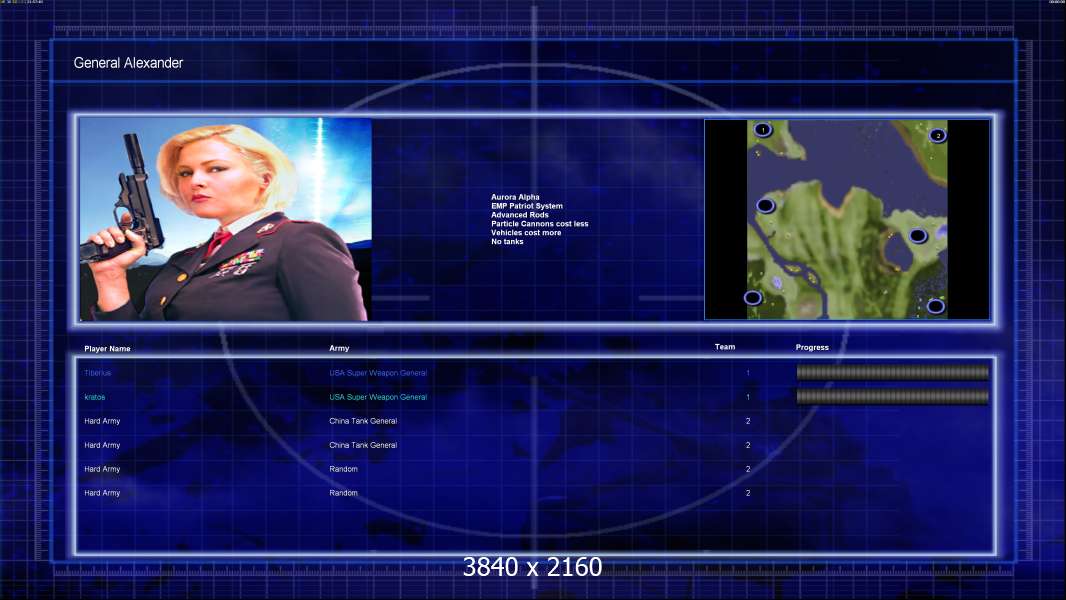Viewport: 1066px width, 600px height.
Task: Click the Progress column header
Action: point(812,347)
